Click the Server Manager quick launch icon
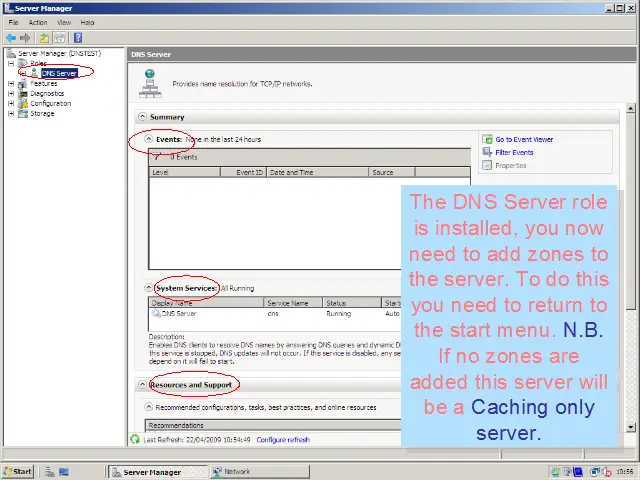The image size is (640, 480). pos(50,472)
